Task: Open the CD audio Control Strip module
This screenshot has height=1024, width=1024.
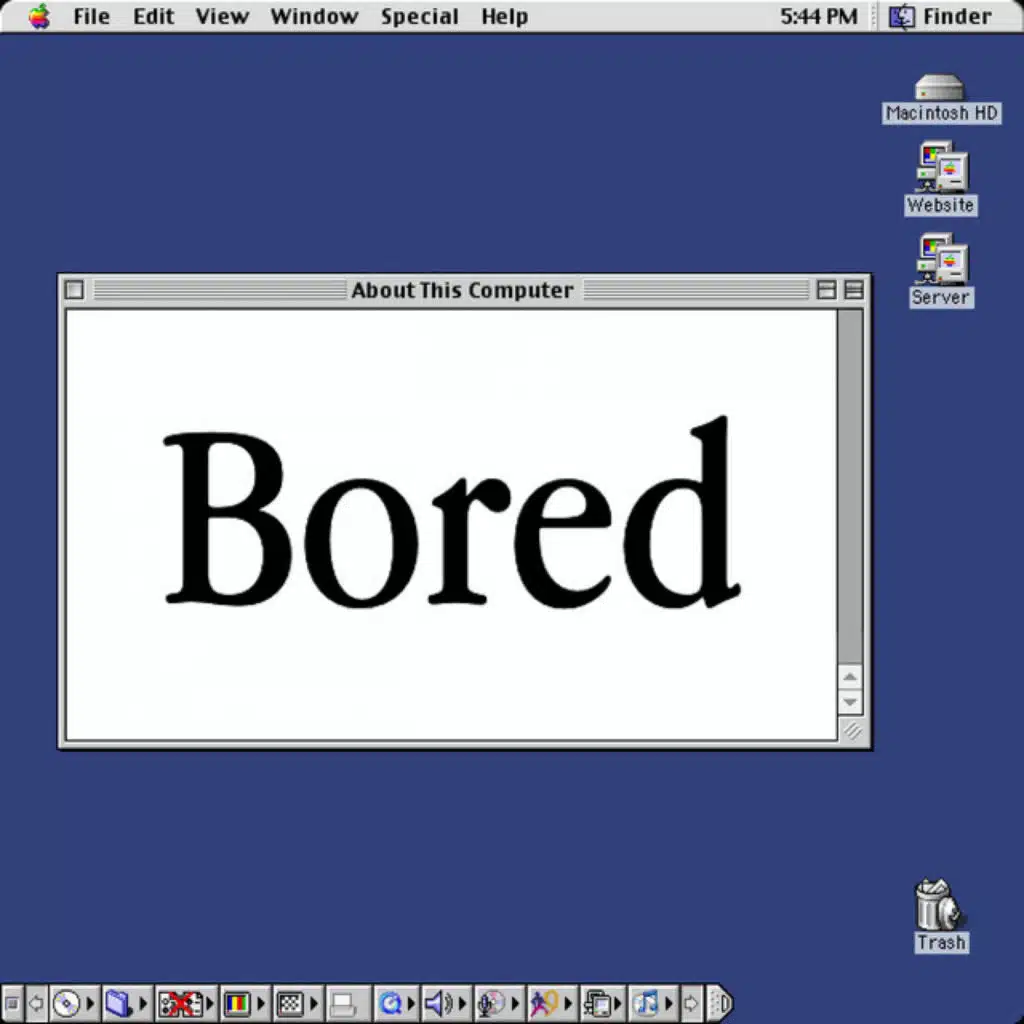Action: 66,1003
